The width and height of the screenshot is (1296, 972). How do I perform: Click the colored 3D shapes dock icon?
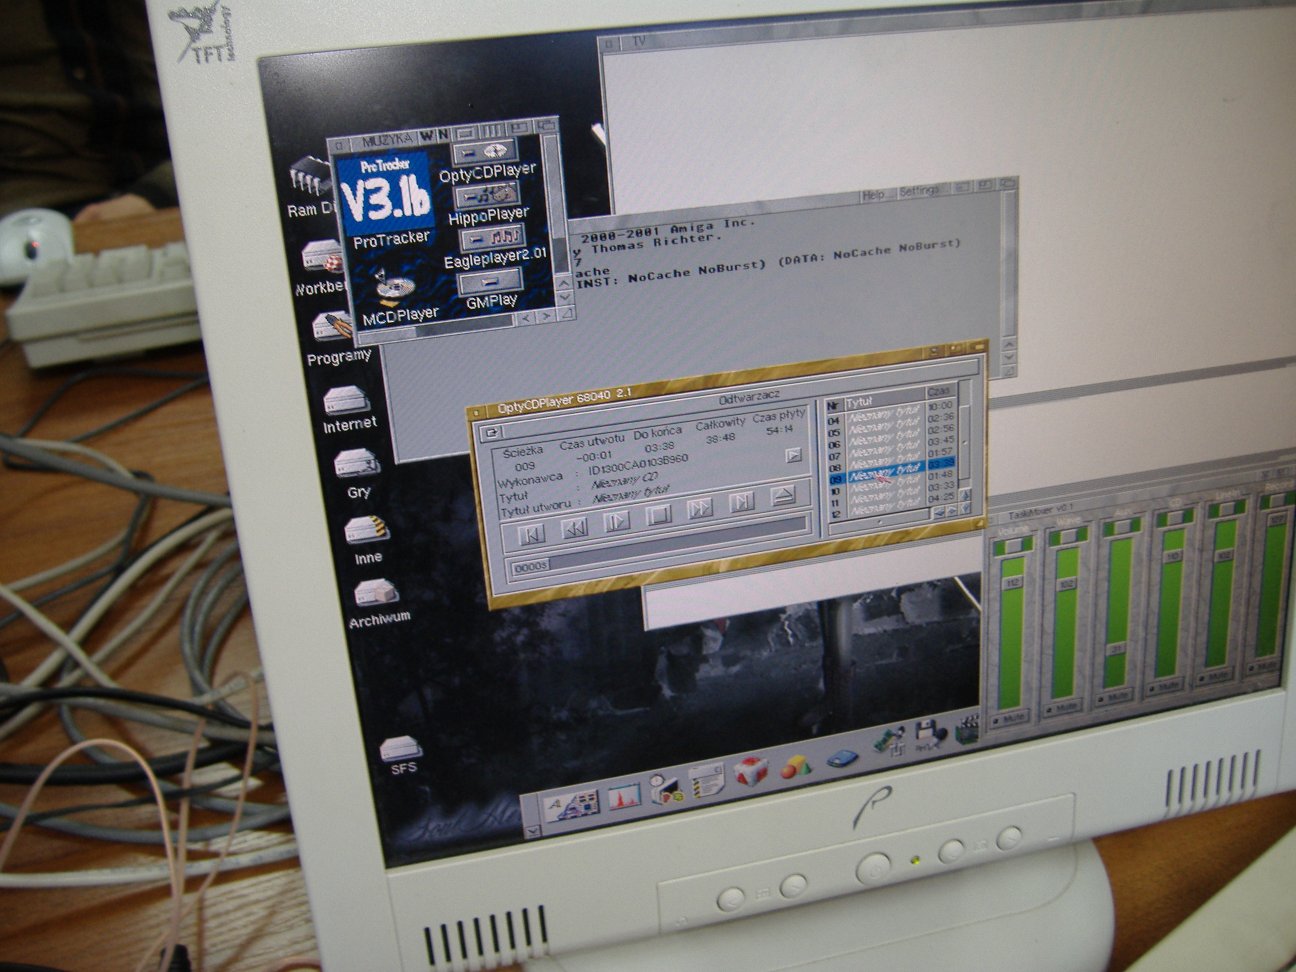[x=794, y=769]
